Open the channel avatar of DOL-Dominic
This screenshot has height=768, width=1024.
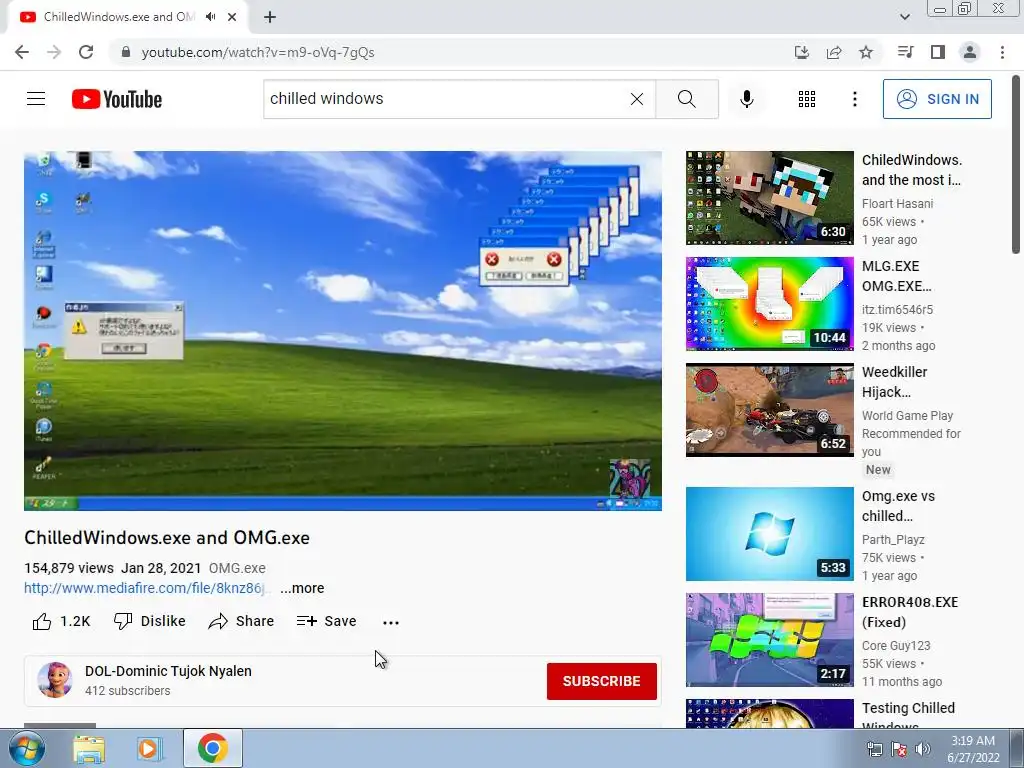[x=55, y=680]
